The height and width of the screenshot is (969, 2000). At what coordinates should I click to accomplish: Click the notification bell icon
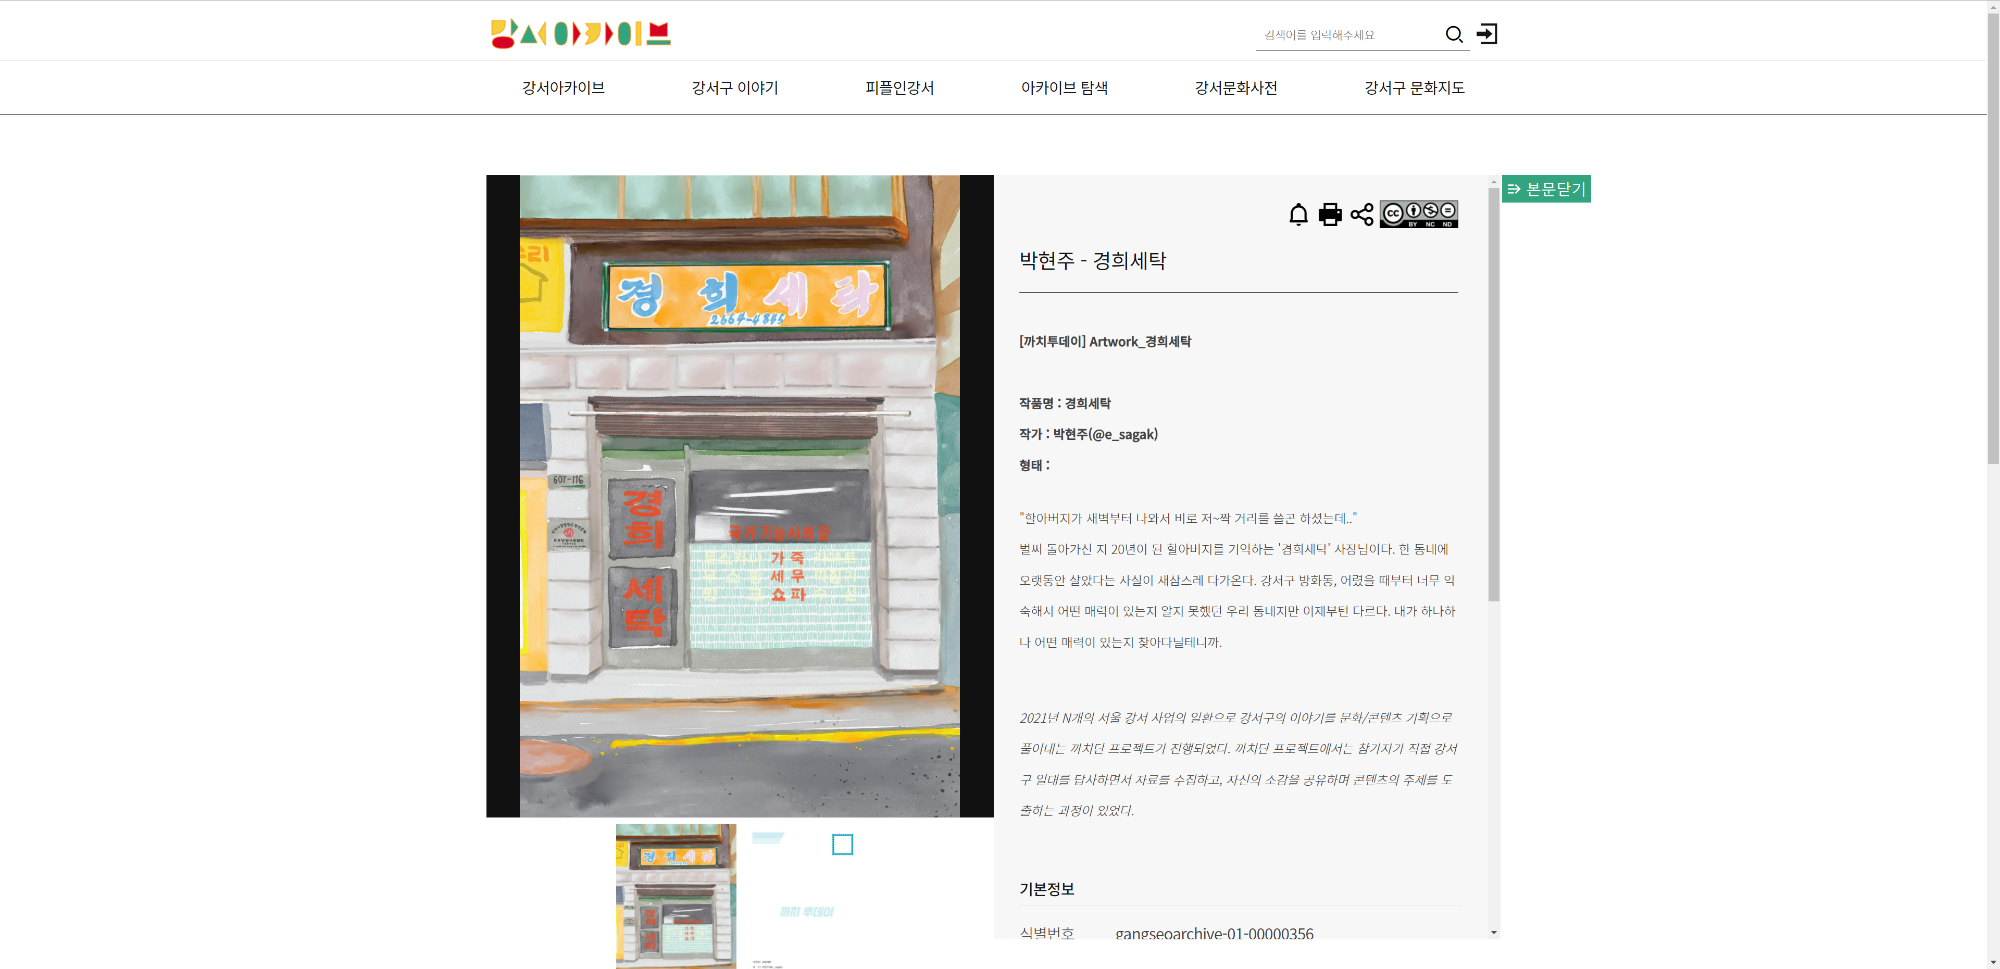click(x=1298, y=214)
